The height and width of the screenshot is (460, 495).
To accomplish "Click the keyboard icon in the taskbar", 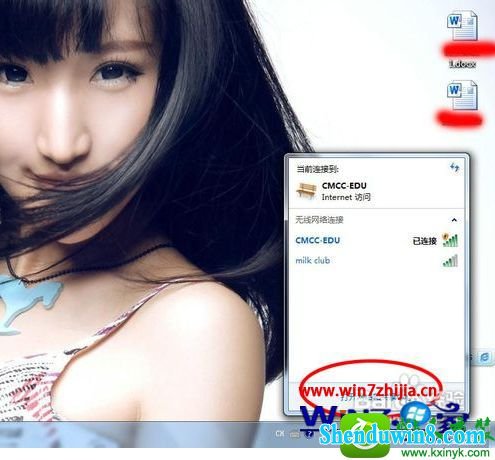I will (295, 434).
